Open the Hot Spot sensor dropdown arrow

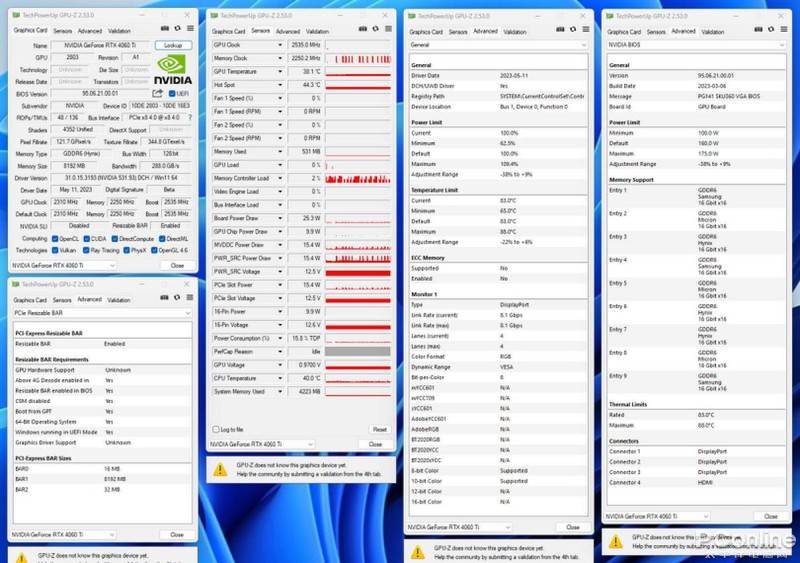click(x=280, y=85)
